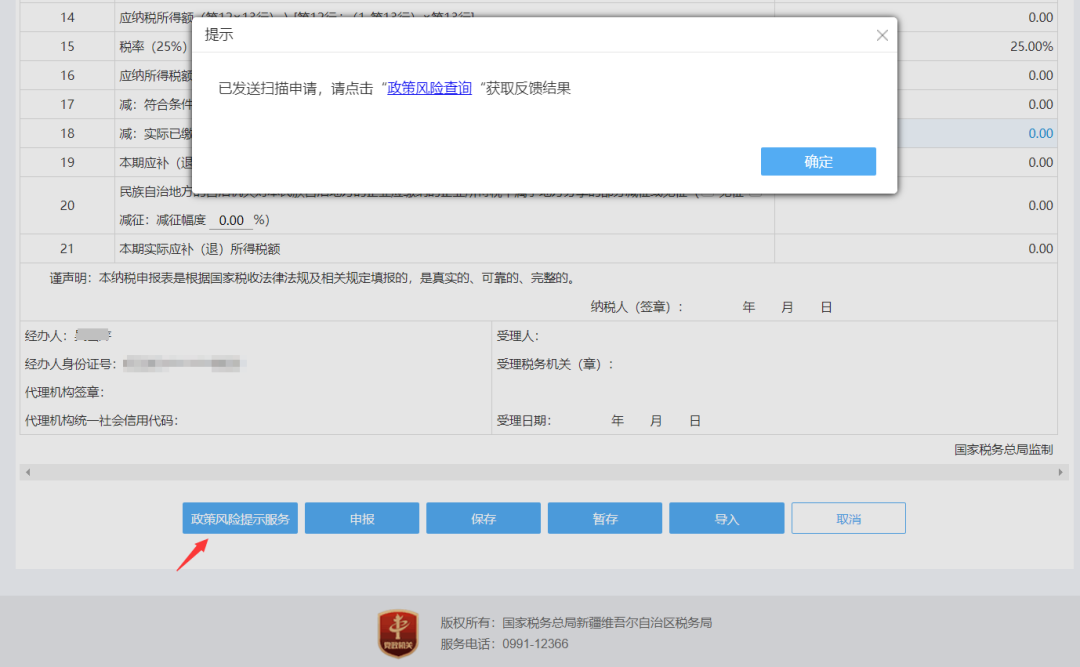
Task: Click the horizontal scrollbar track below the table
Action: [540, 471]
